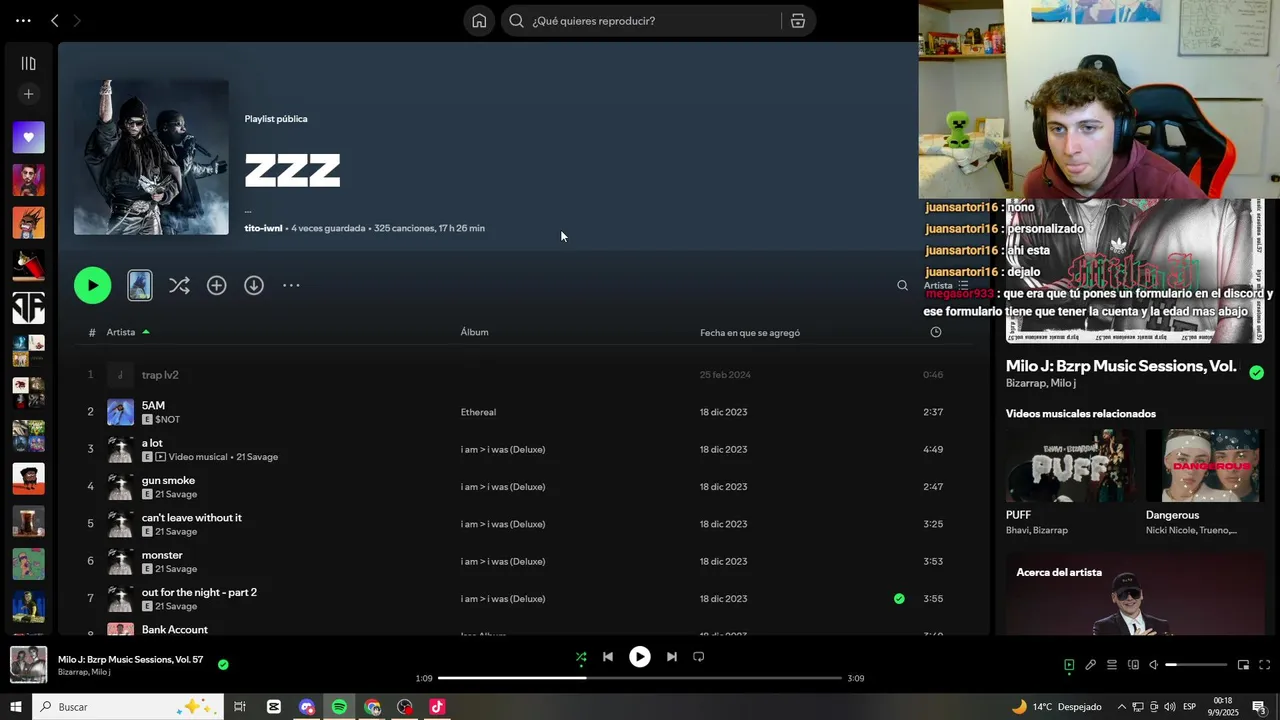Open TikTok from the taskbar
This screenshot has width=1280, height=720.
click(437, 707)
